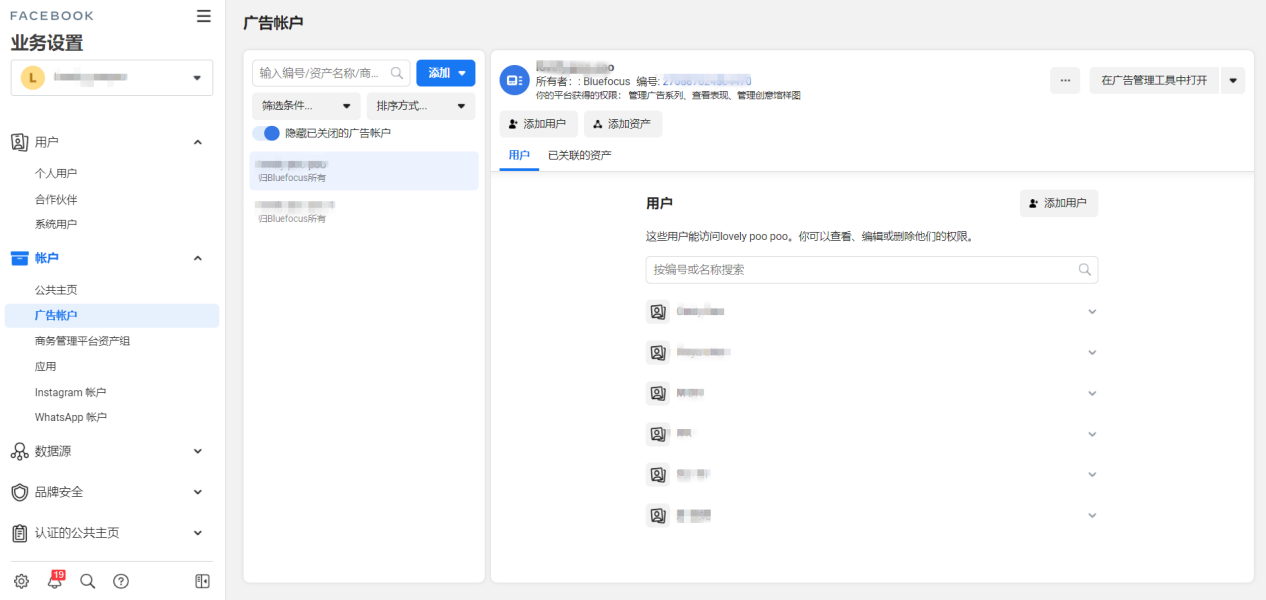Open more options via the ellipsis icon
Image resolution: width=1266 pixels, height=600 pixels.
[x=1065, y=80]
